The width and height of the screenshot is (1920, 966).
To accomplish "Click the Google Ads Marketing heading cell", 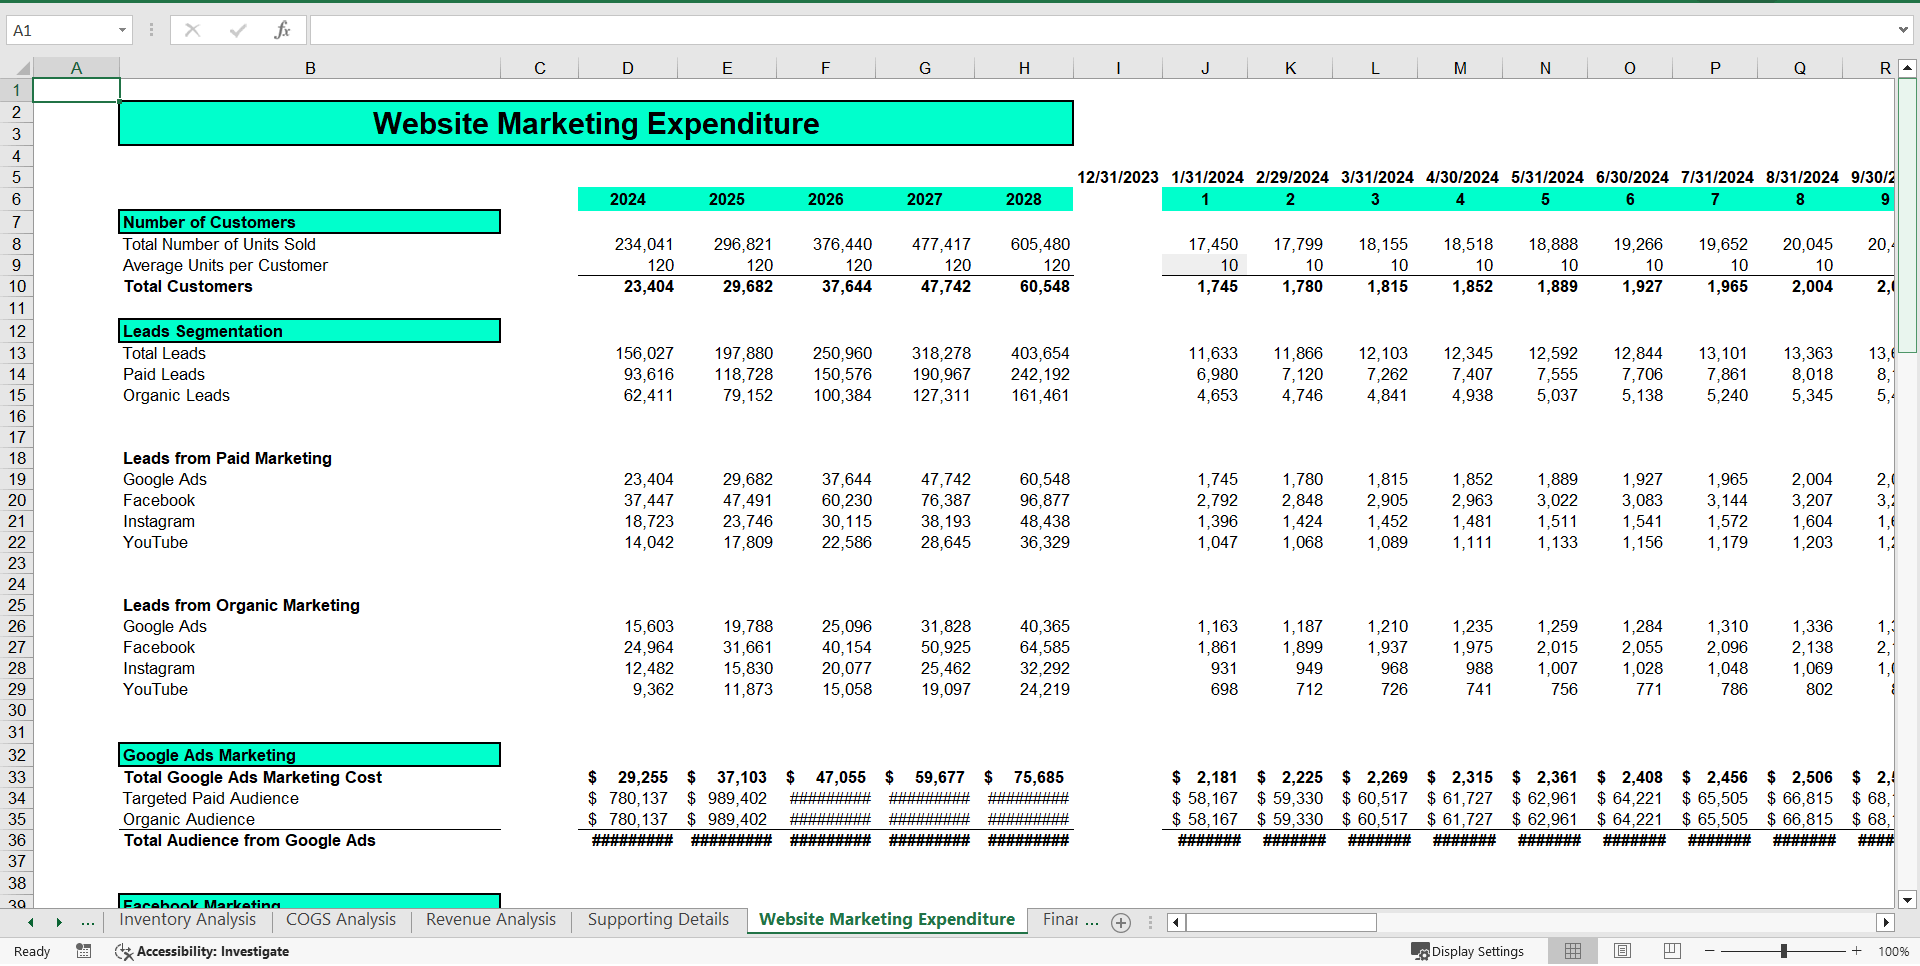I will pos(310,755).
